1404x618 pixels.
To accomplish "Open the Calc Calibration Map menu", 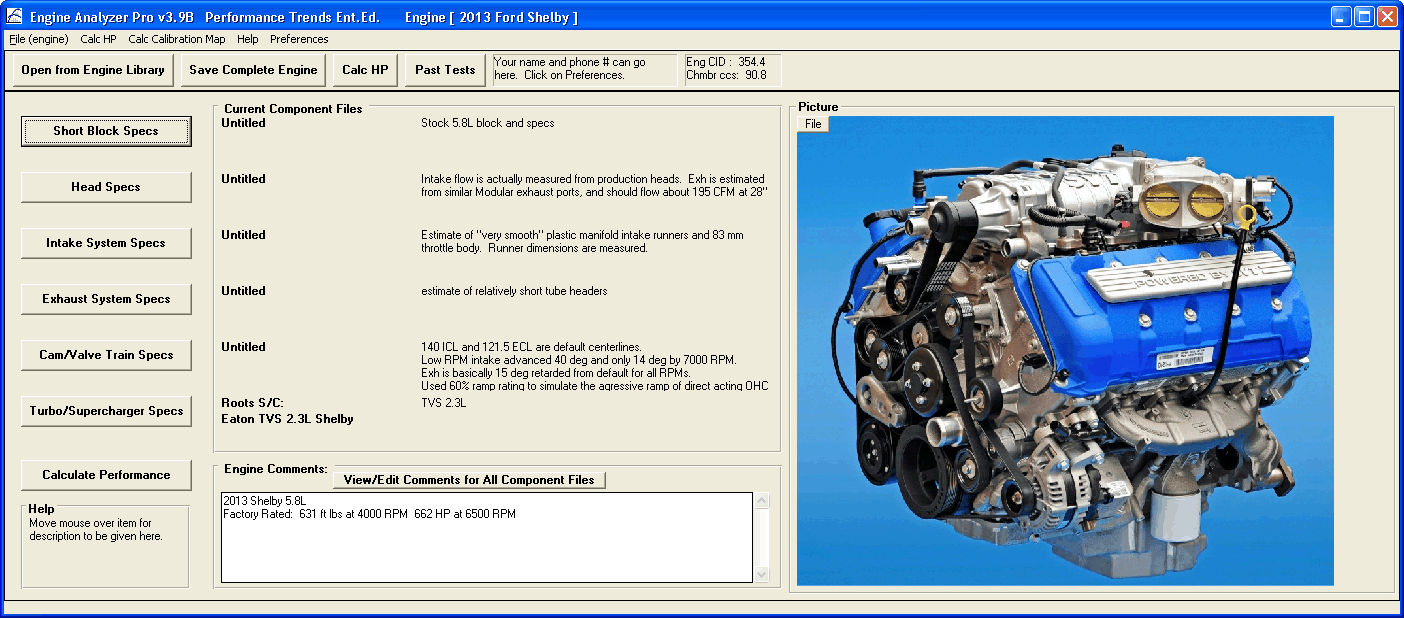I will [177, 39].
